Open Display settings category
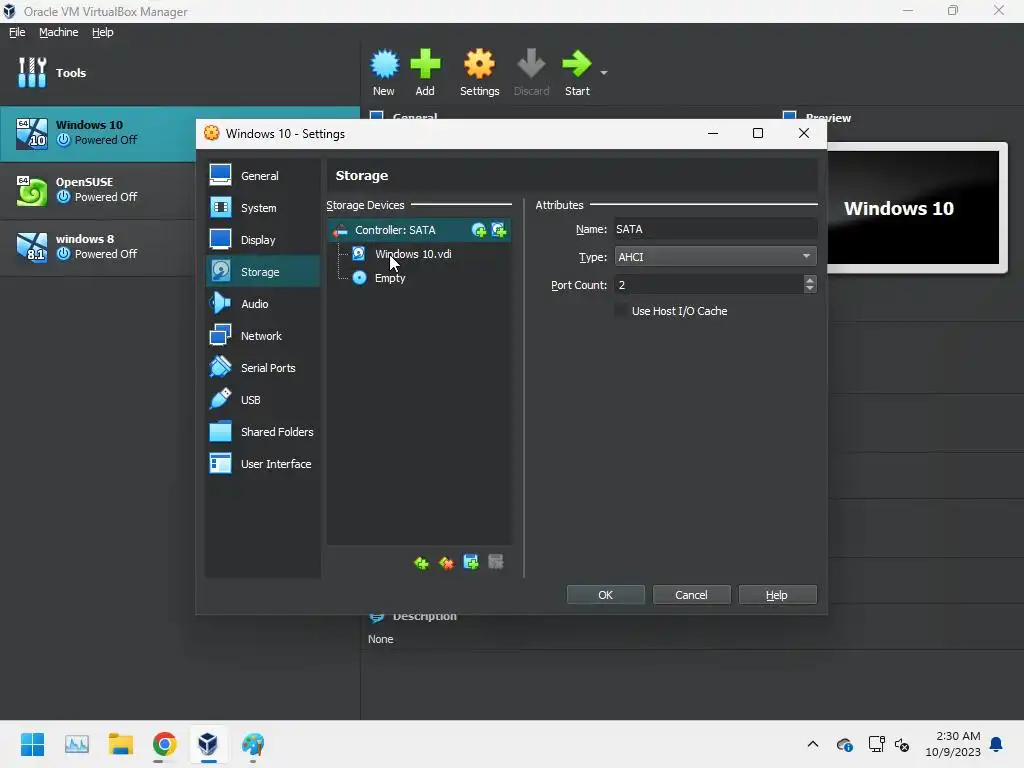1024x768 pixels. [x=263, y=240]
